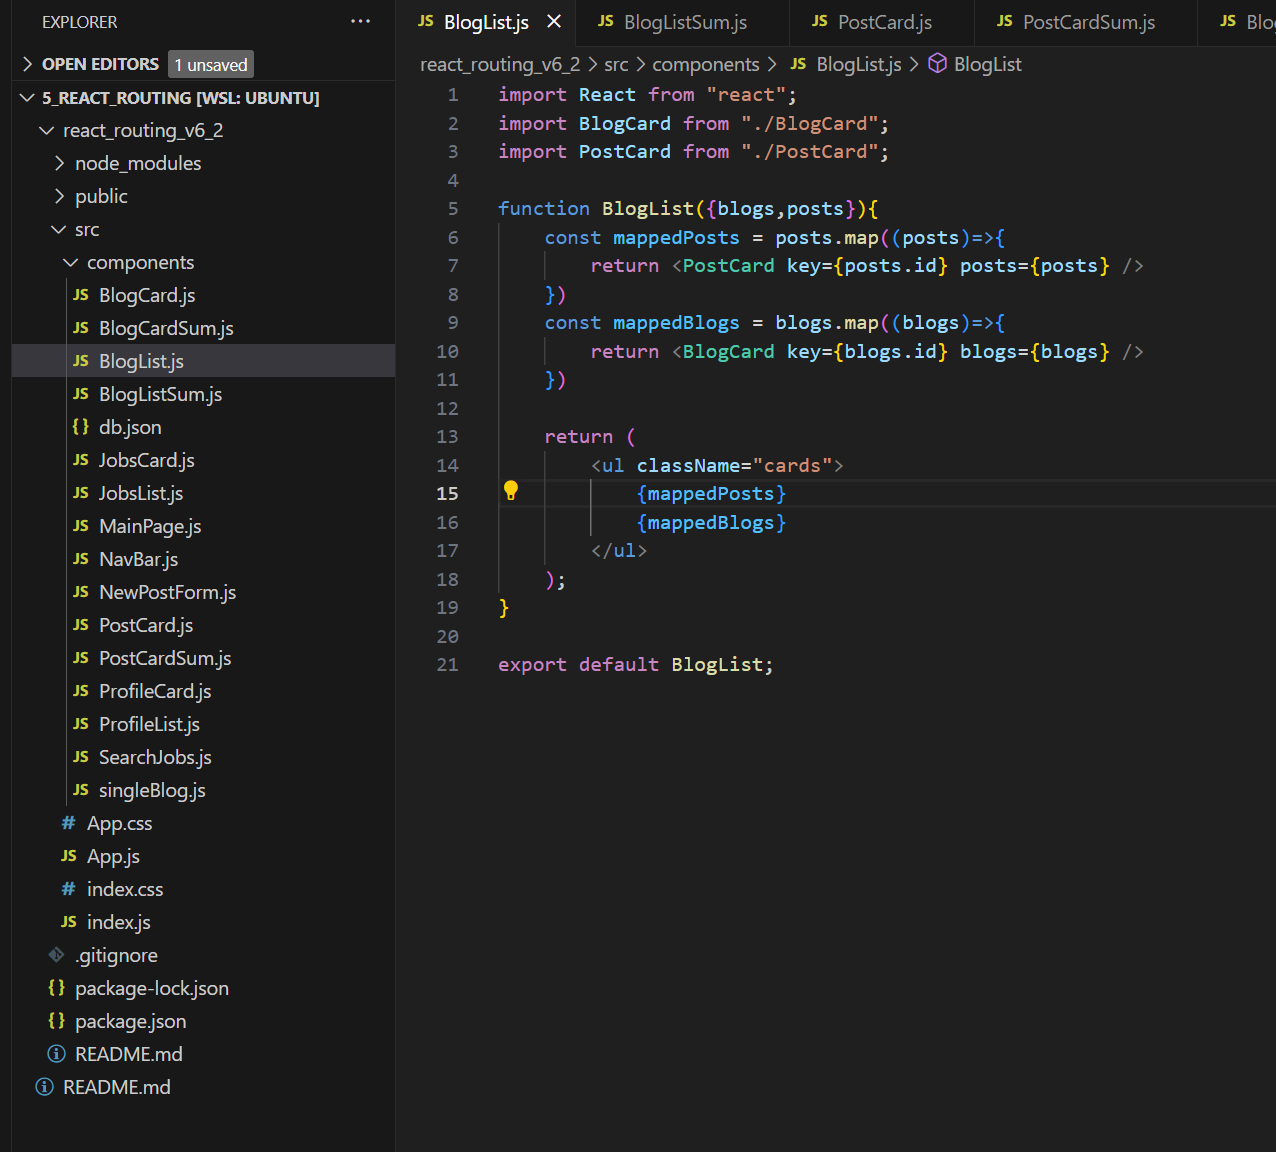The width and height of the screenshot is (1276, 1152).
Task: Click the 1 unsaved badge
Action: click(211, 64)
